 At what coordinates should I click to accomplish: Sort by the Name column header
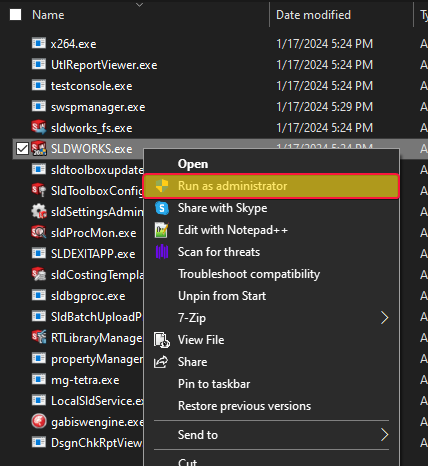(x=48, y=15)
